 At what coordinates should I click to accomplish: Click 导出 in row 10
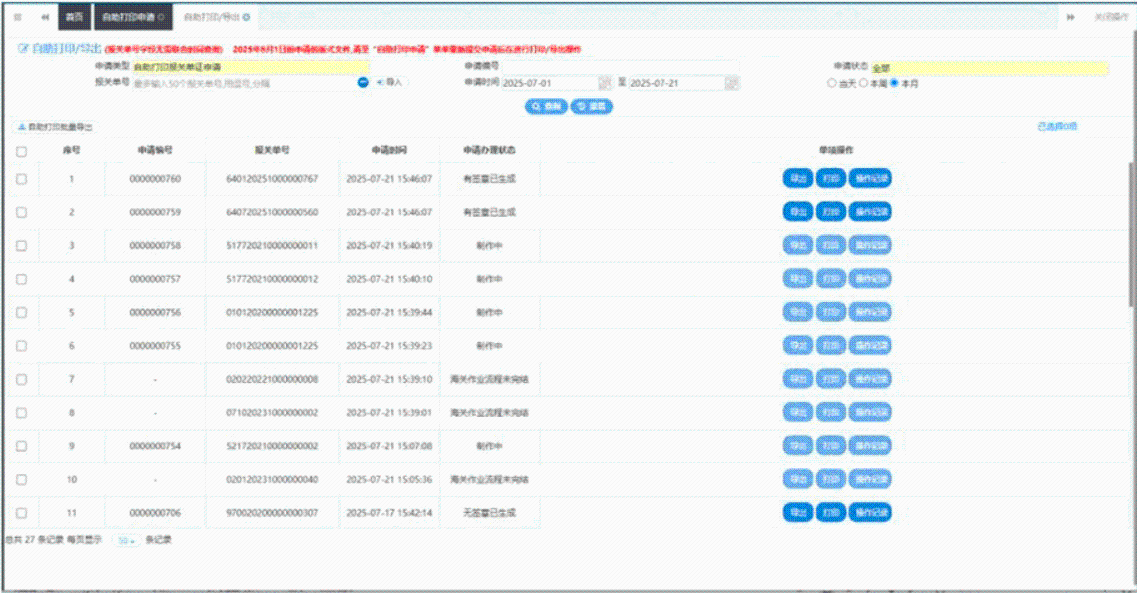pyautogui.click(x=798, y=479)
